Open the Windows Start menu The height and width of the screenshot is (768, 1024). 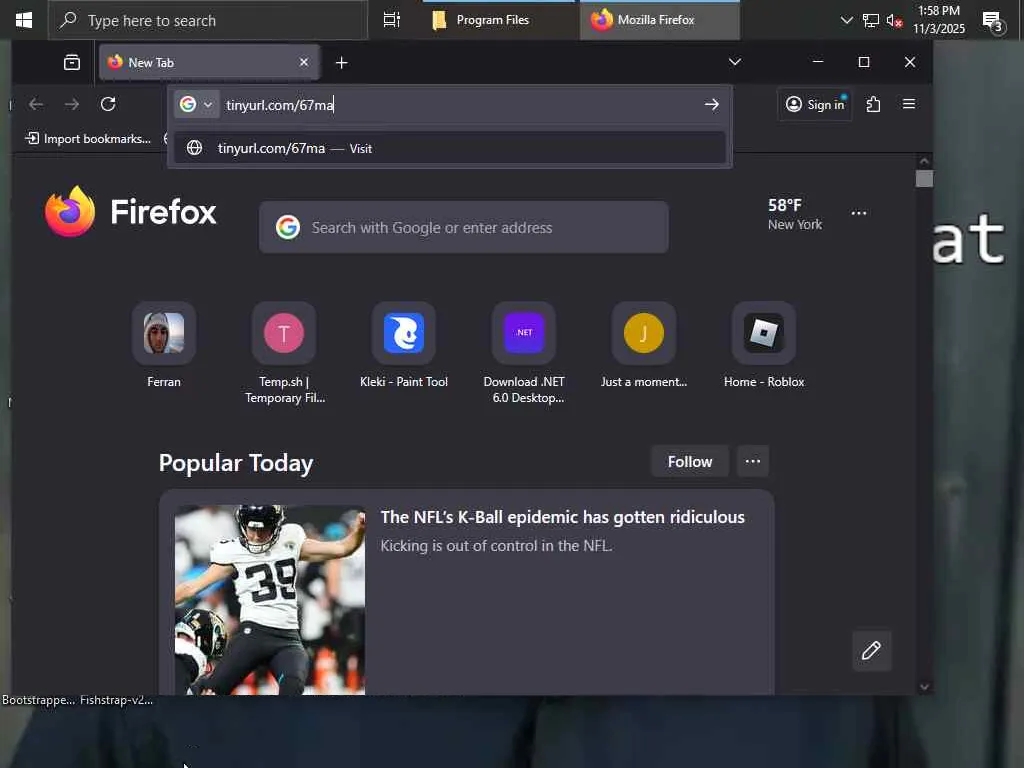(x=24, y=20)
